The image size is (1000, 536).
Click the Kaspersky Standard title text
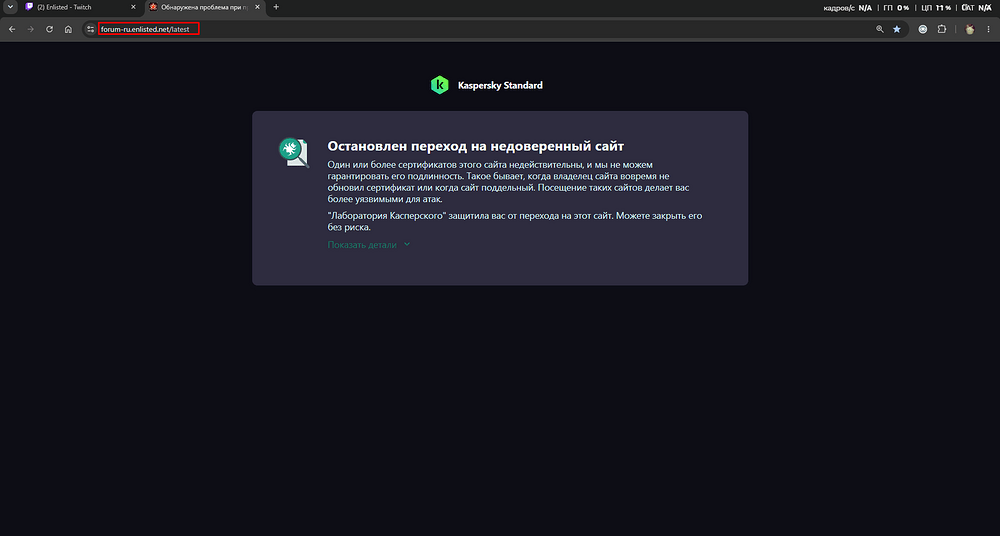(500, 86)
